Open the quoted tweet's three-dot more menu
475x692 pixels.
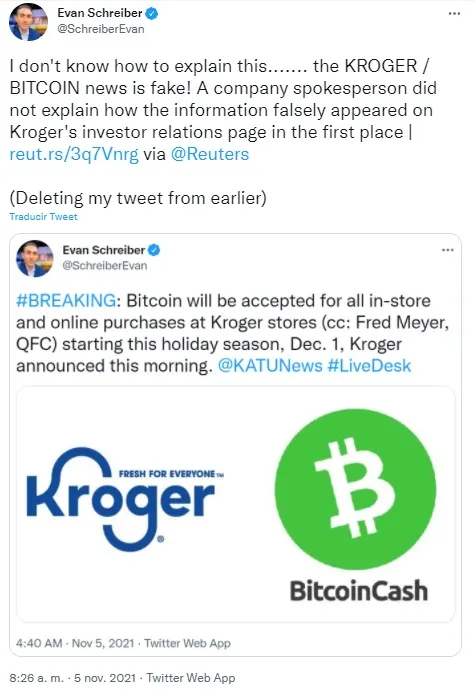point(448,250)
